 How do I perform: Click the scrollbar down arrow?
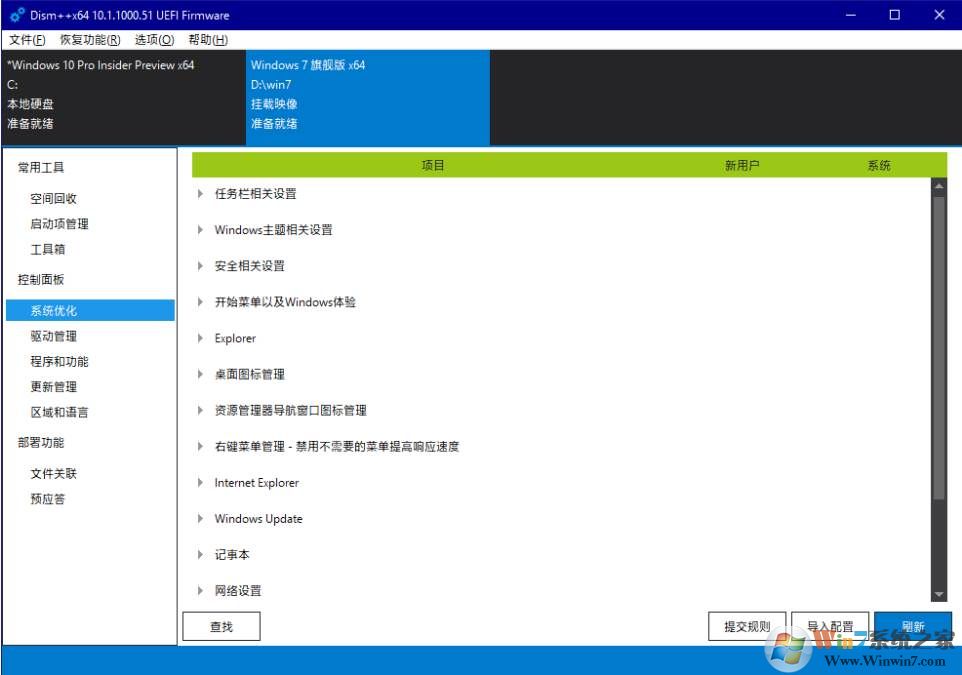coord(939,595)
